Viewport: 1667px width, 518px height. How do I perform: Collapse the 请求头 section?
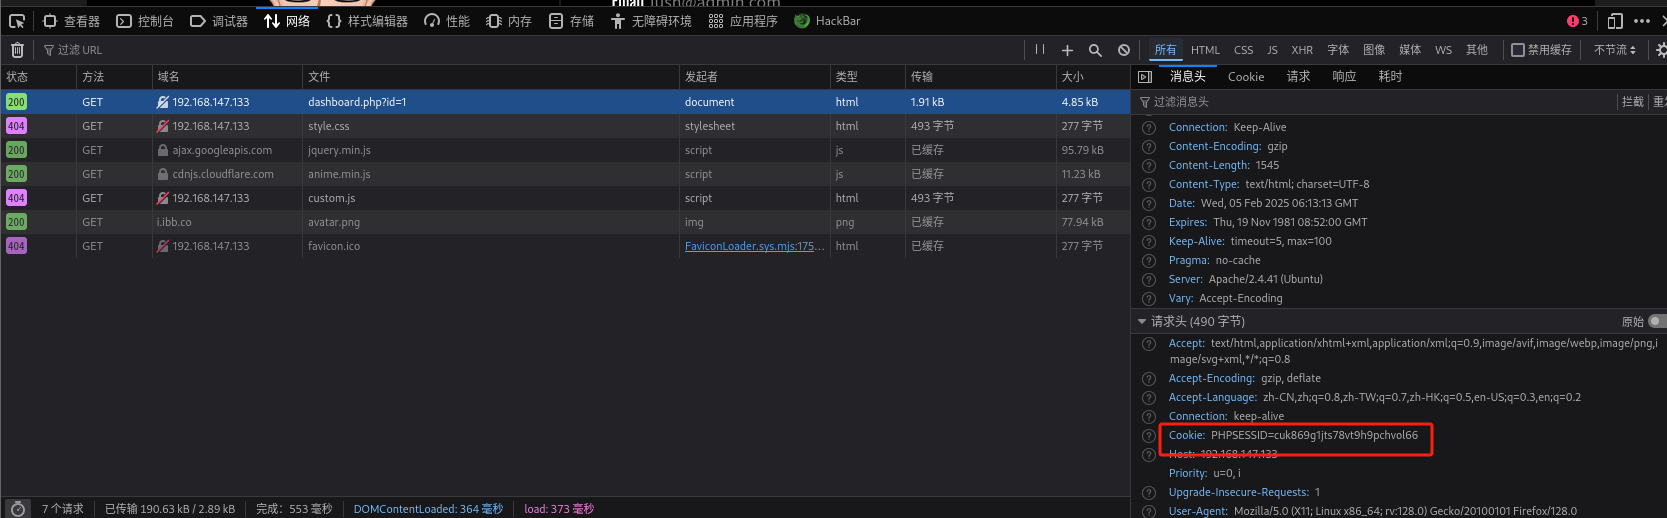[1142, 322]
